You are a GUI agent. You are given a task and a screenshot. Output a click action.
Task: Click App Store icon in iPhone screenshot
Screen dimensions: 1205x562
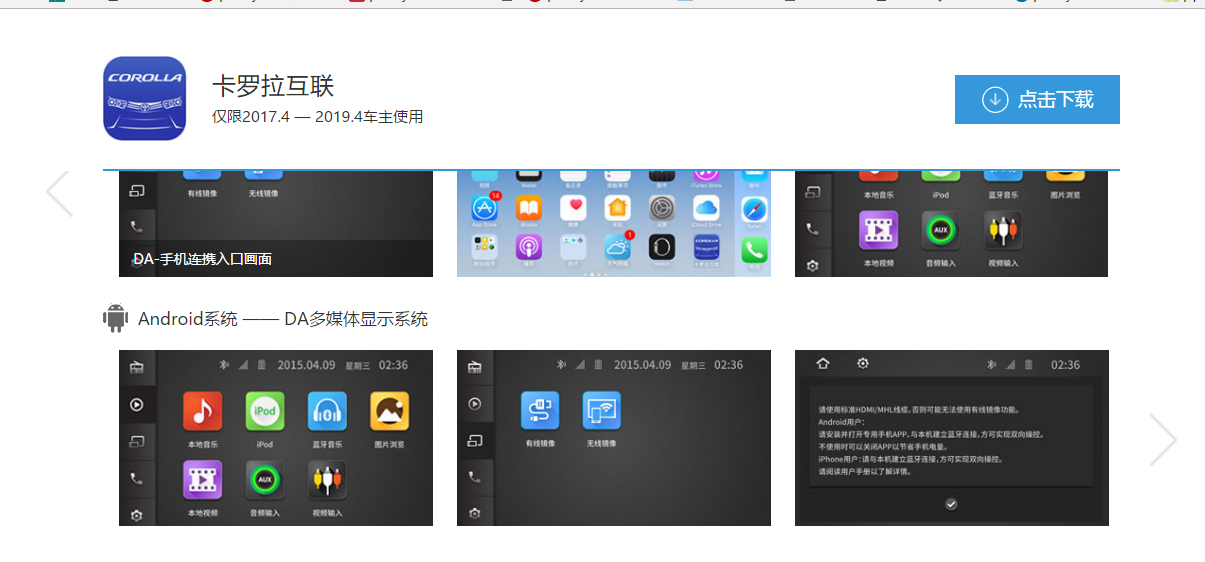[486, 208]
